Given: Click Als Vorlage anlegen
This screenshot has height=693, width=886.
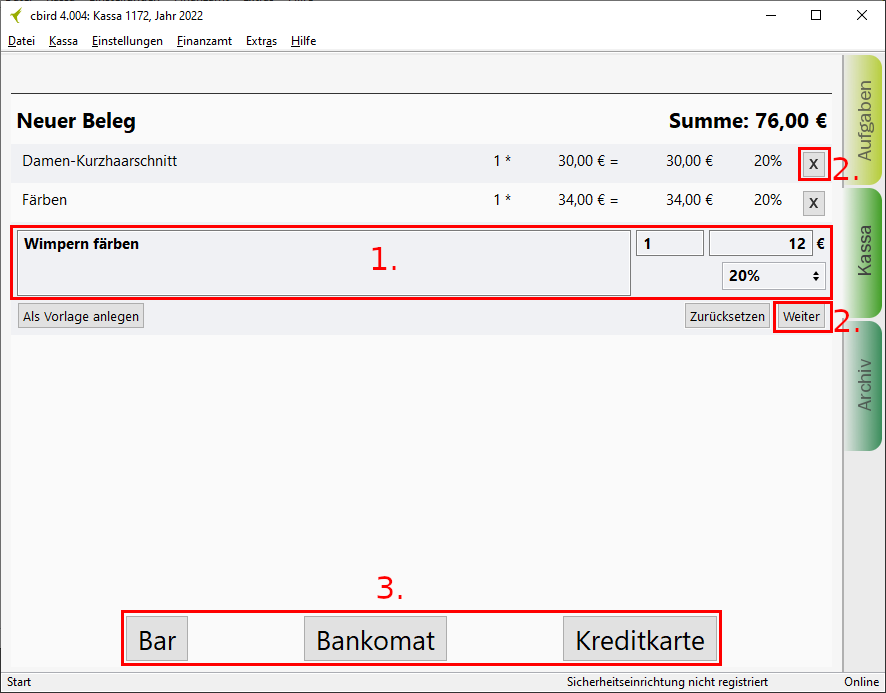Looking at the screenshot, I should point(81,316).
